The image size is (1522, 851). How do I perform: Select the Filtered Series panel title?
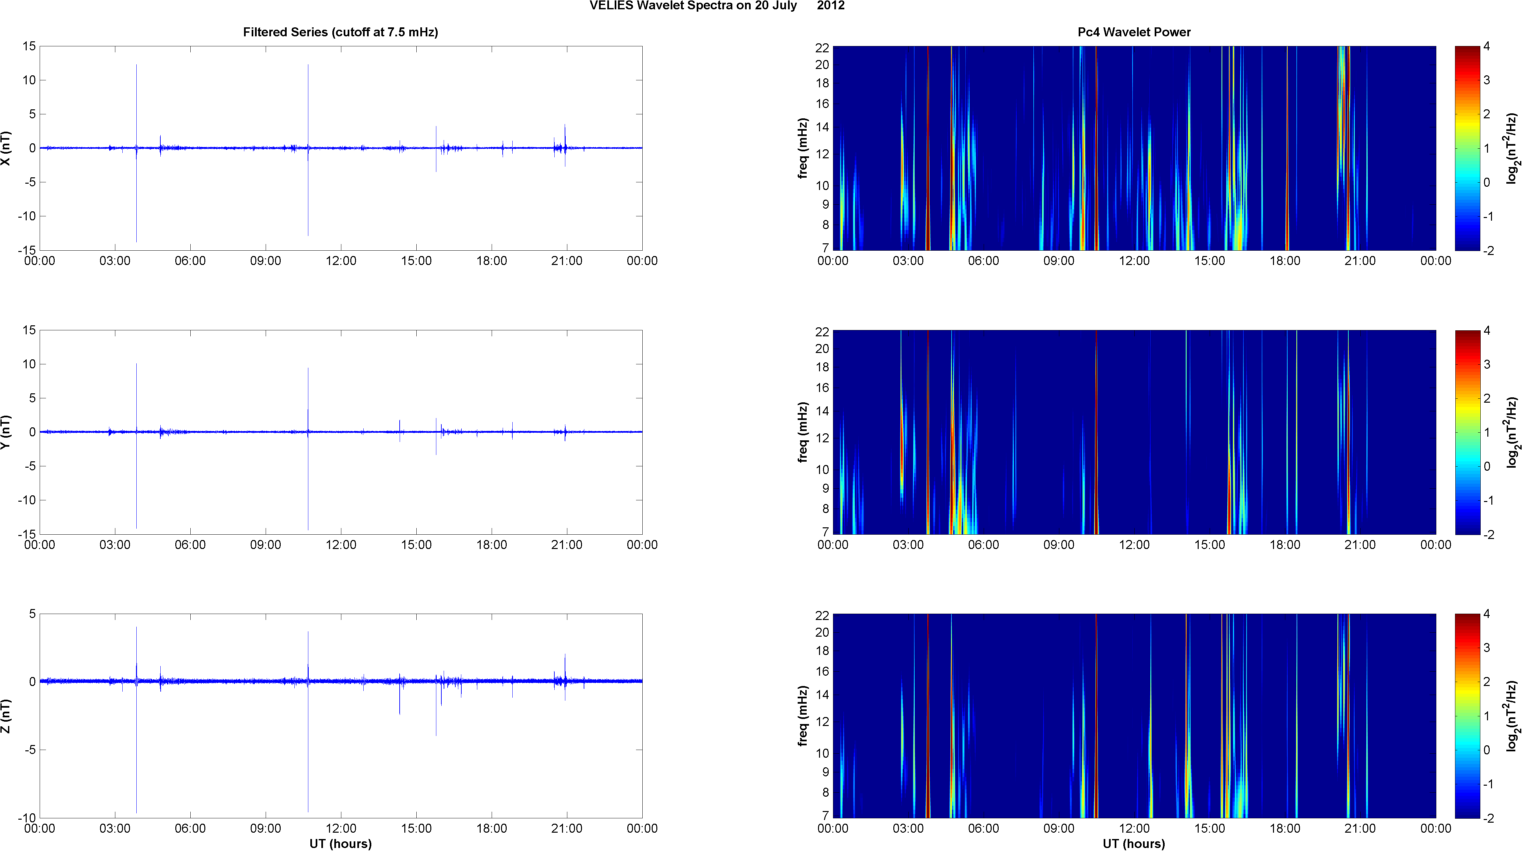click(x=340, y=32)
